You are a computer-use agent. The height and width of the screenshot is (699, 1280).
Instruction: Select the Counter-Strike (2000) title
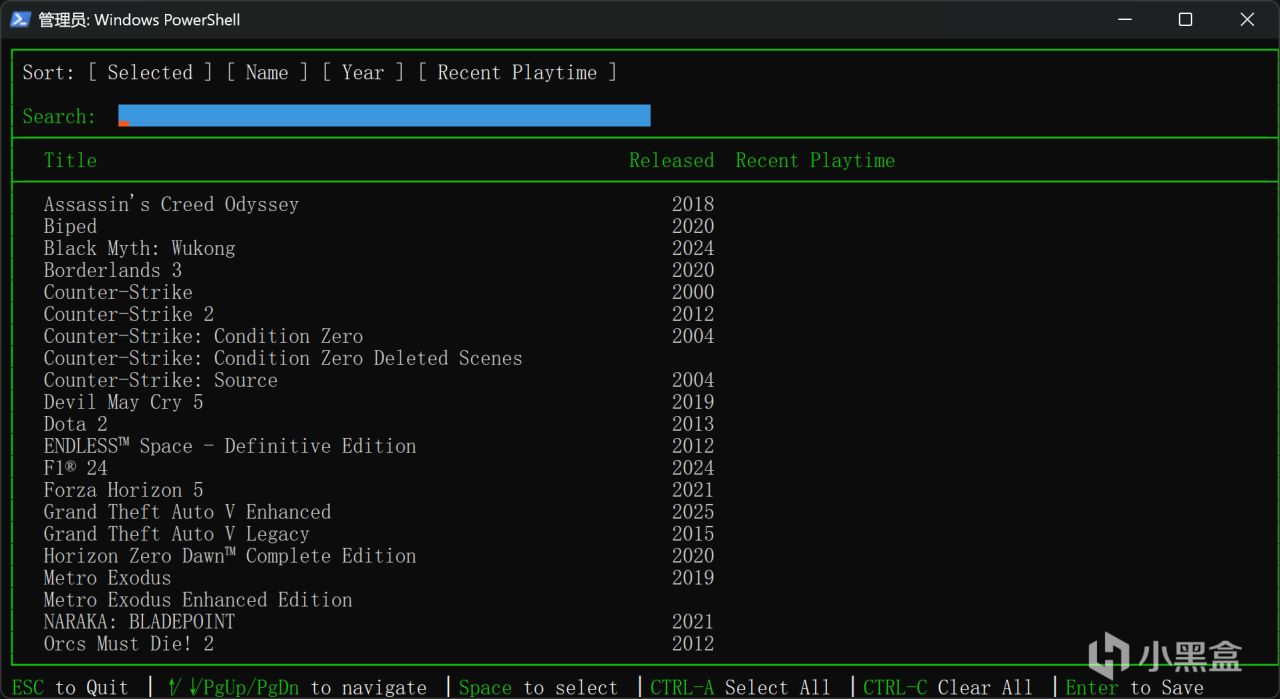tap(118, 292)
